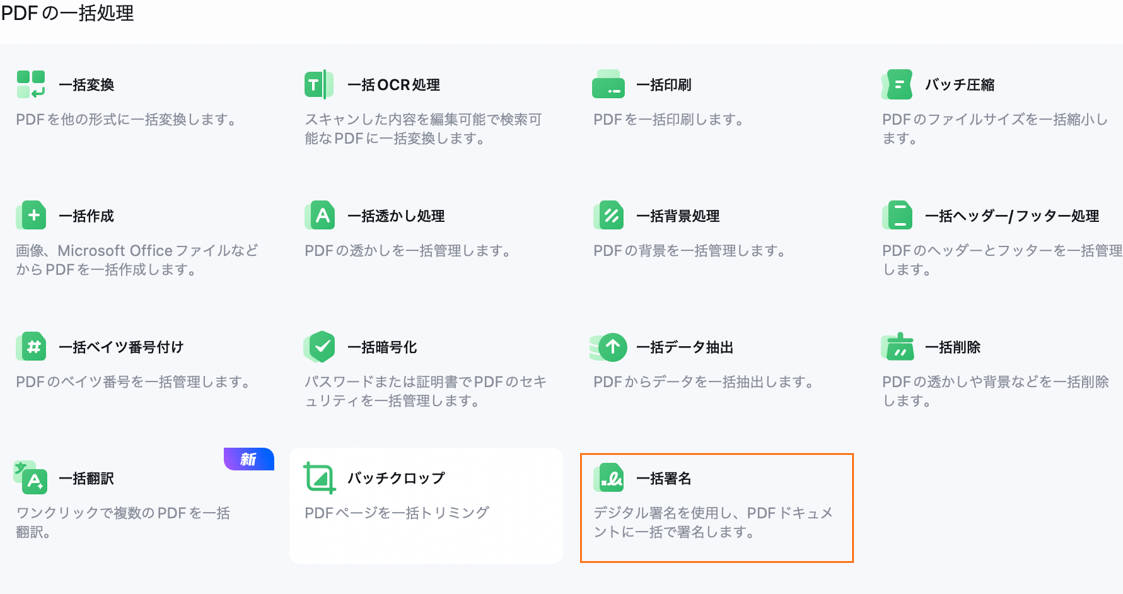
Task: Click the 一括署名 signature icon
Action: pyautogui.click(x=608, y=478)
